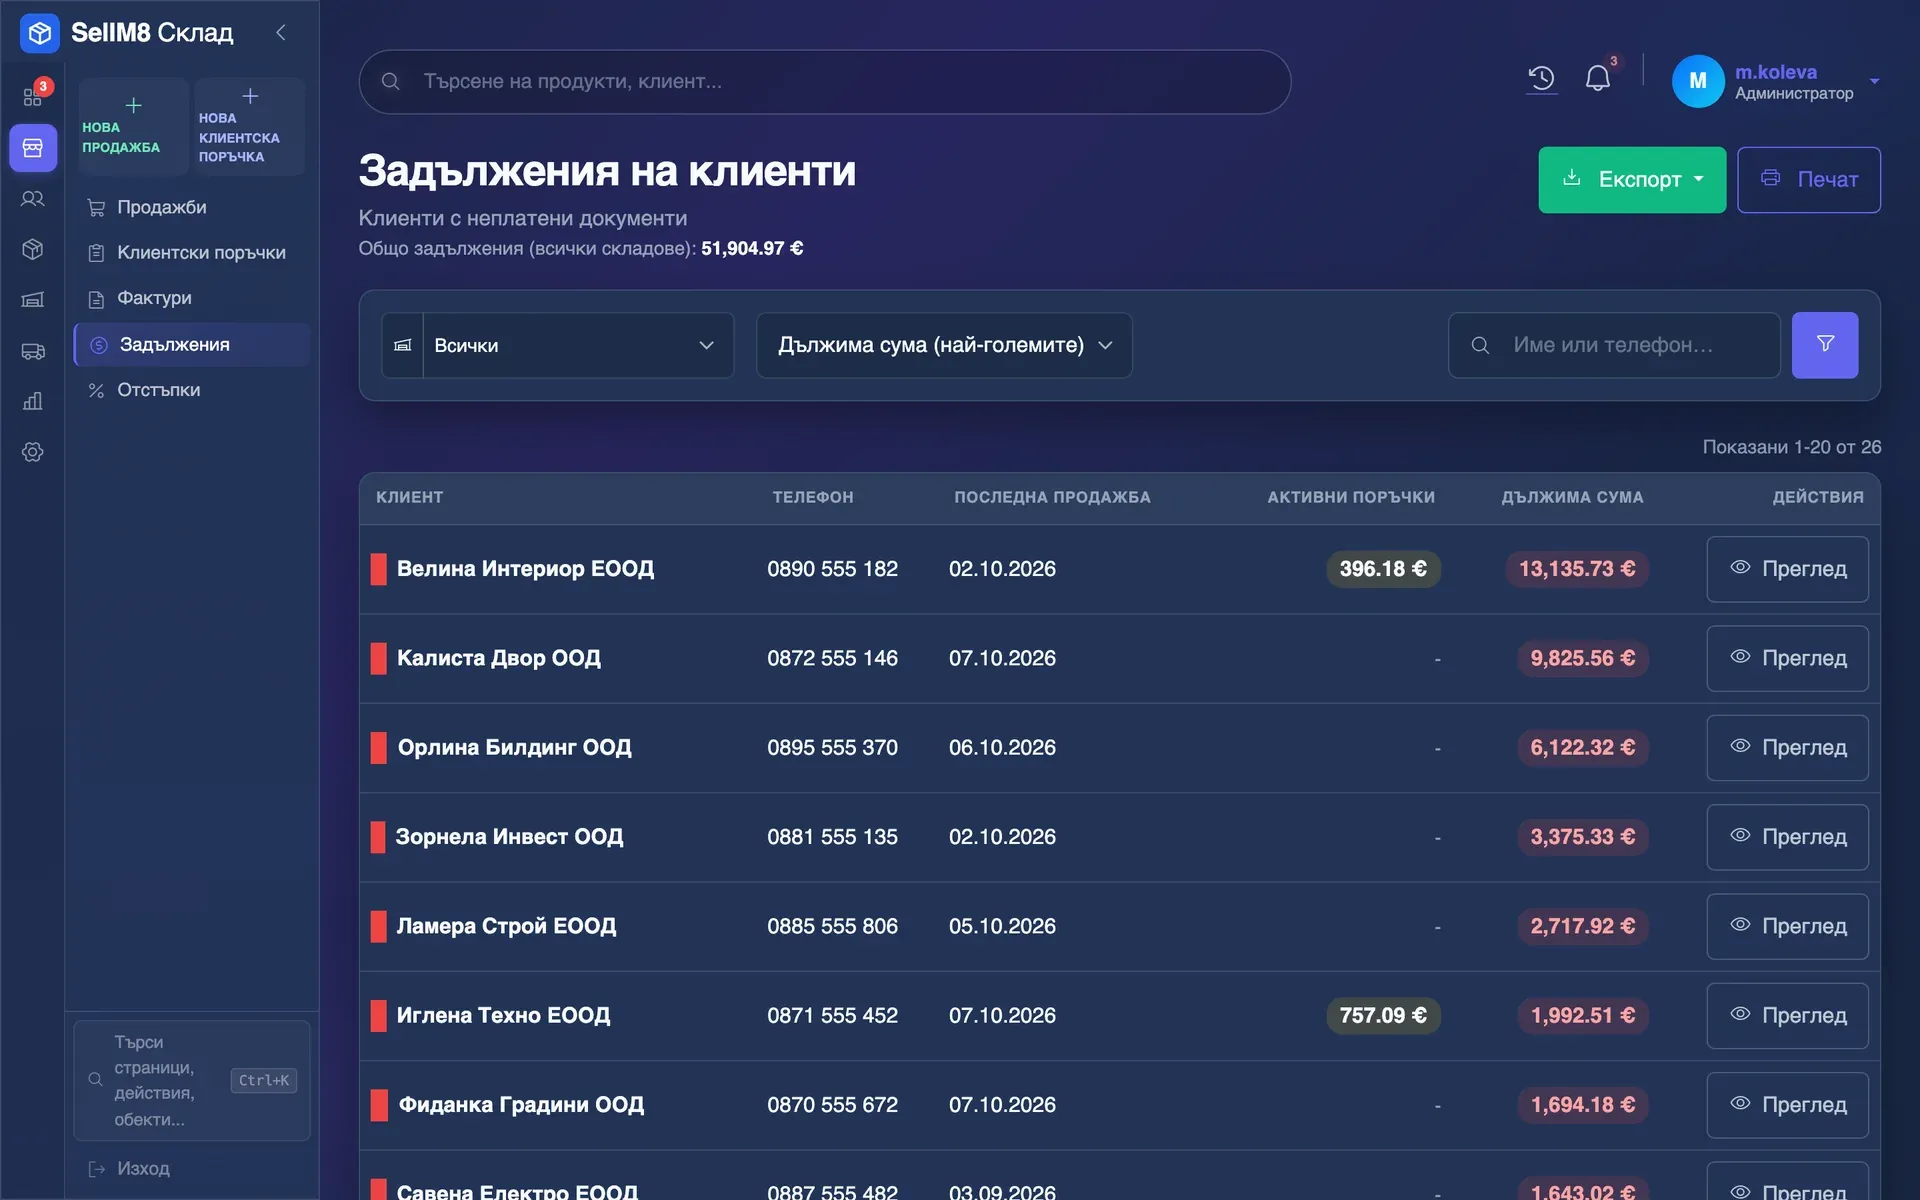This screenshot has width=1920, height=1200.
Task: Click the M user avatar
Action: (x=1698, y=81)
